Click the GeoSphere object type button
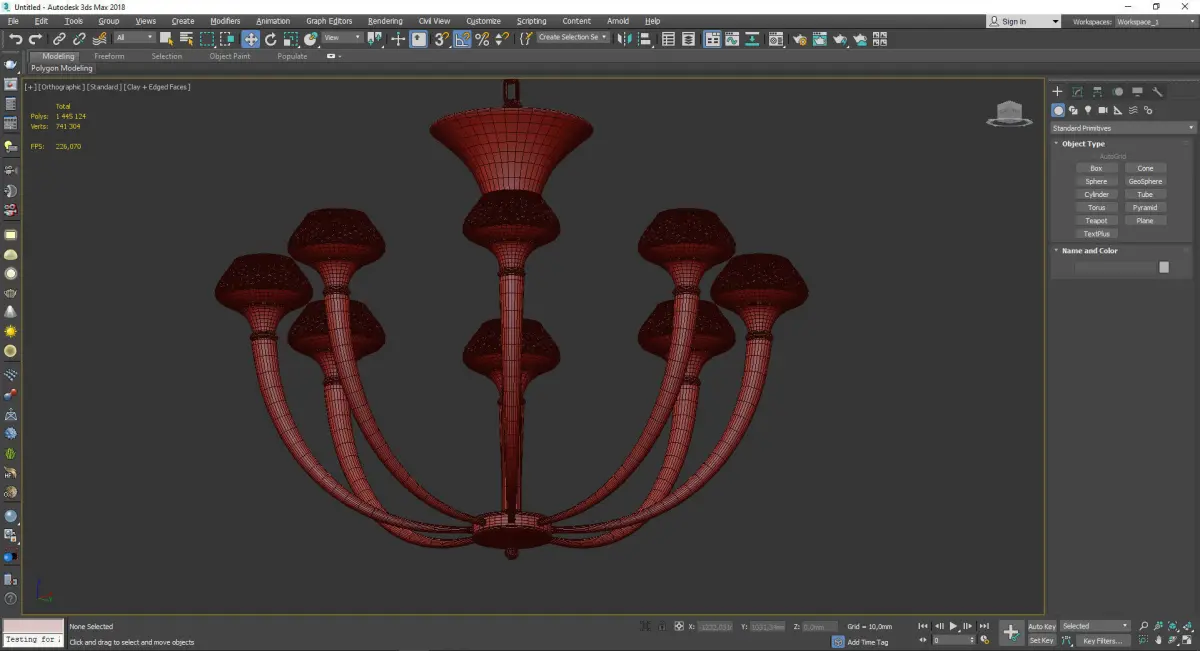The height and width of the screenshot is (651, 1200). pyautogui.click(x=1145, y=182)
